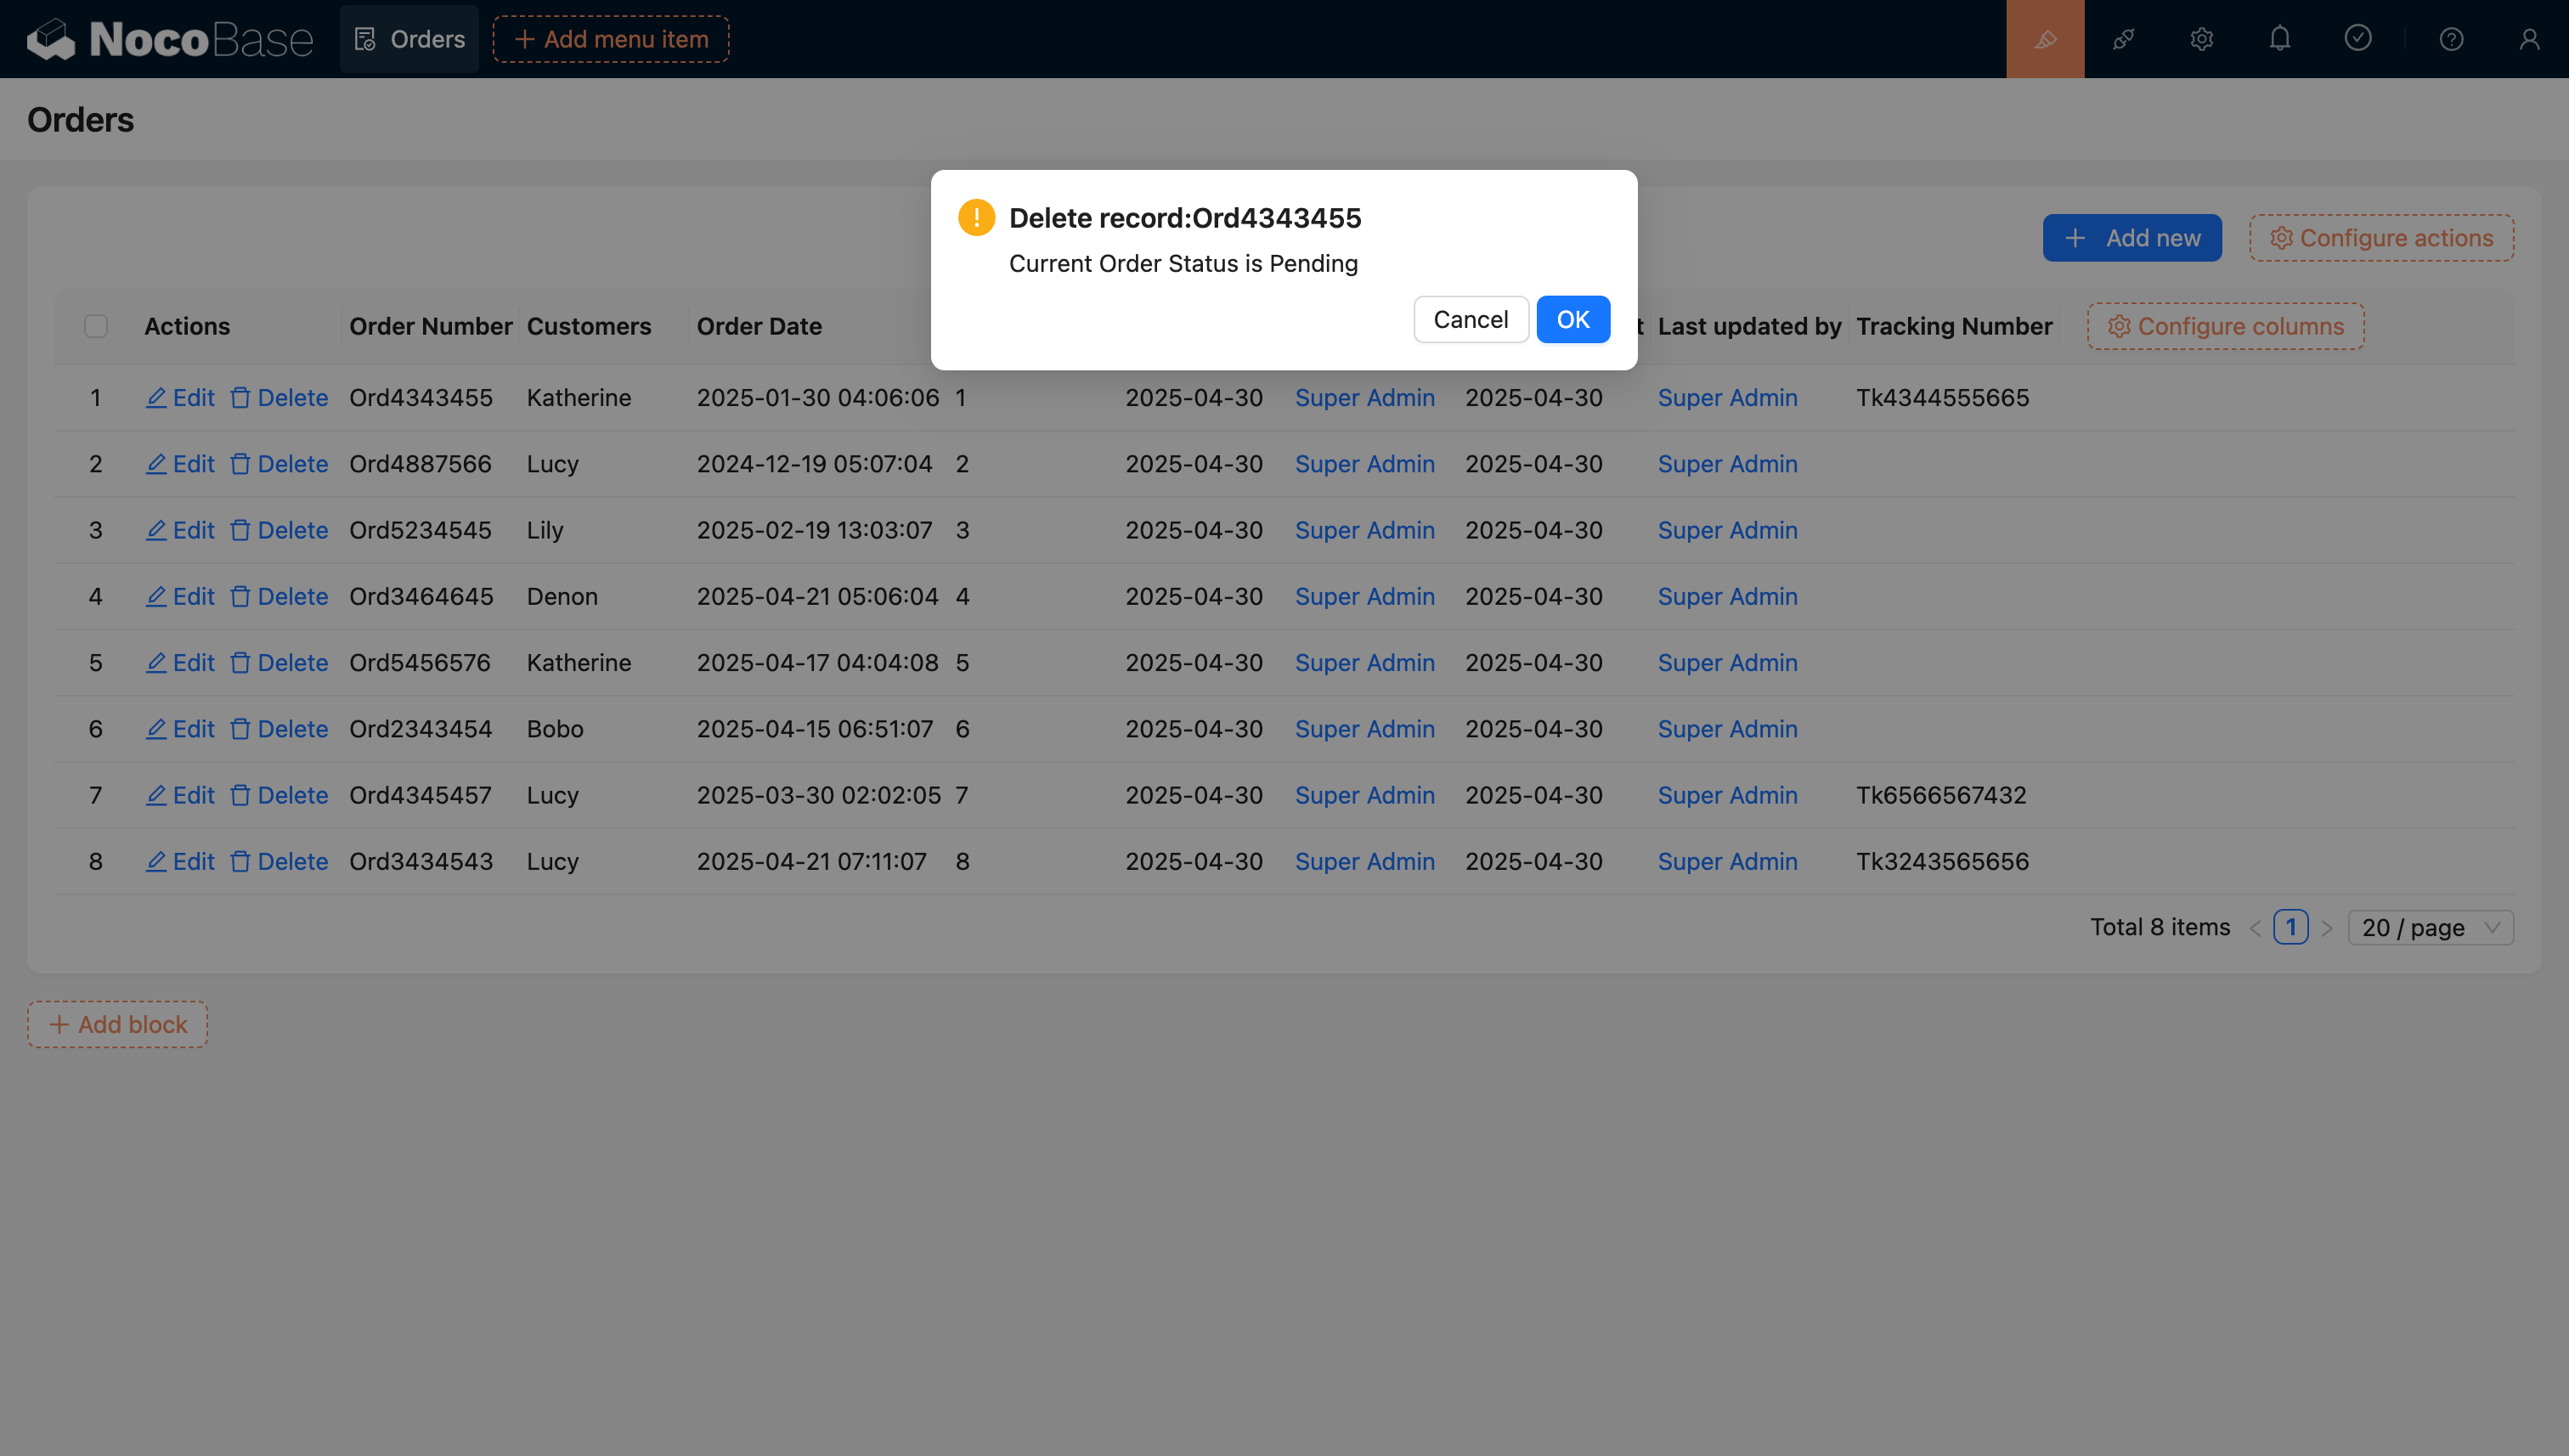Open the Orders menu item
This screenshot has width=2569, height=1456.
click(x=410, y=39)
